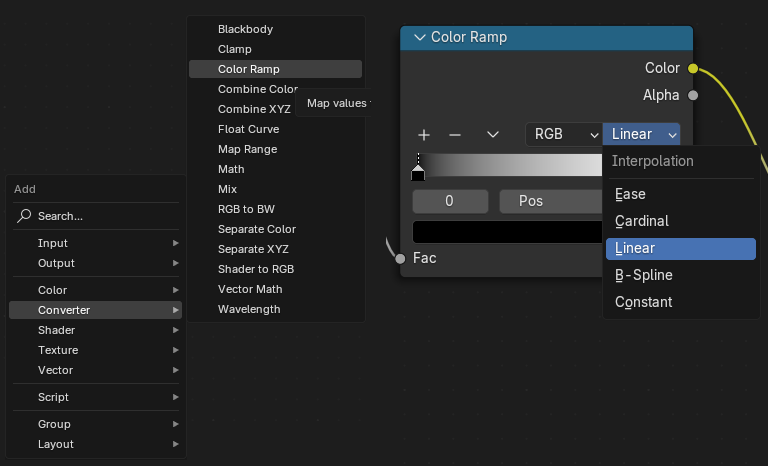Click the gray Alpha output socket
The width and height of the screenshot is (768, 466).
click(x=693, y=95)
